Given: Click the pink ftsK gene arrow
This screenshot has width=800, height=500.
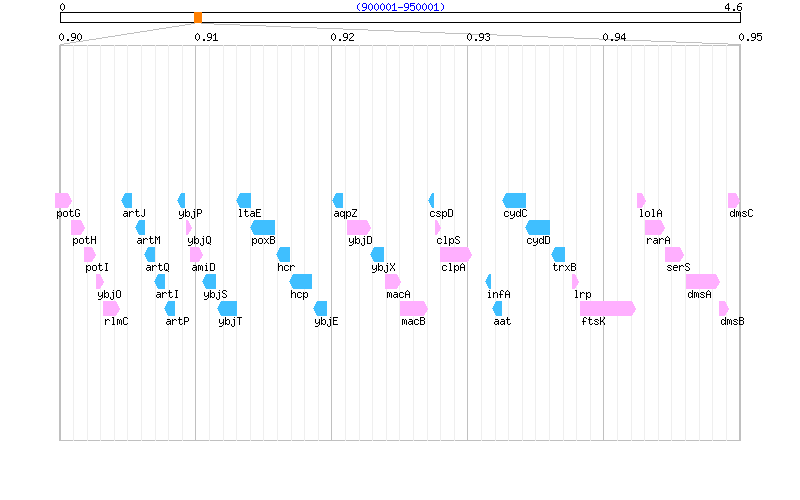Looking at the screenshot, I should [x=607, y=308].
